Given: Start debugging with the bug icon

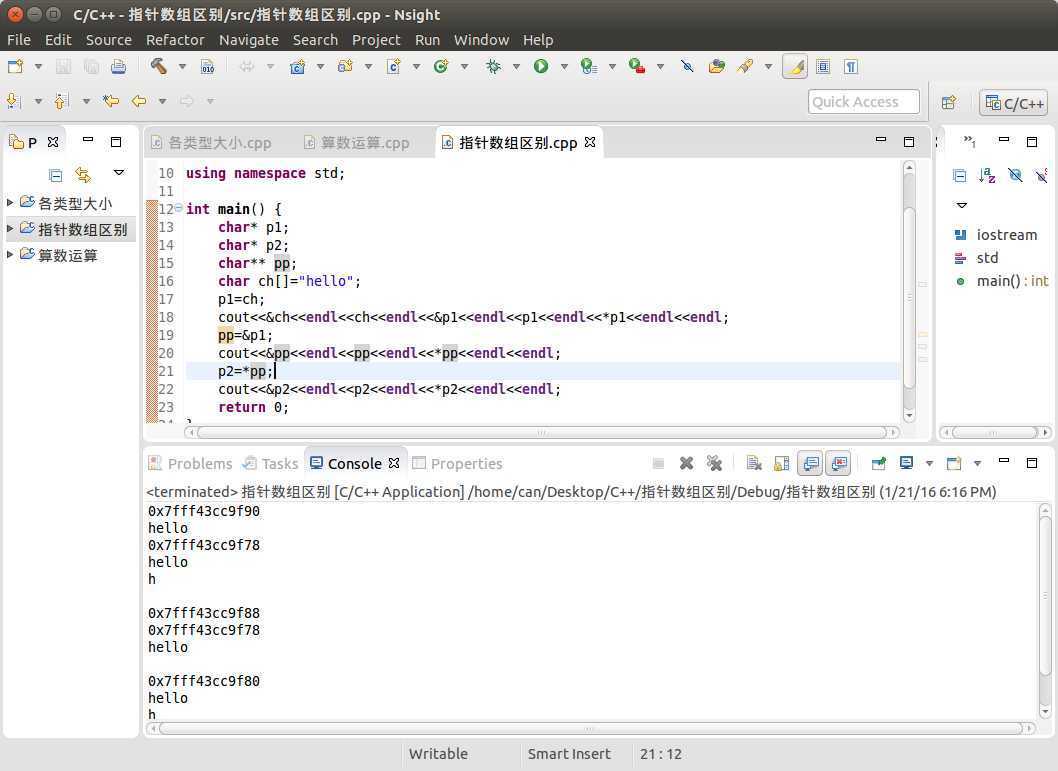Looking at the screenshot, I should 493,66.
